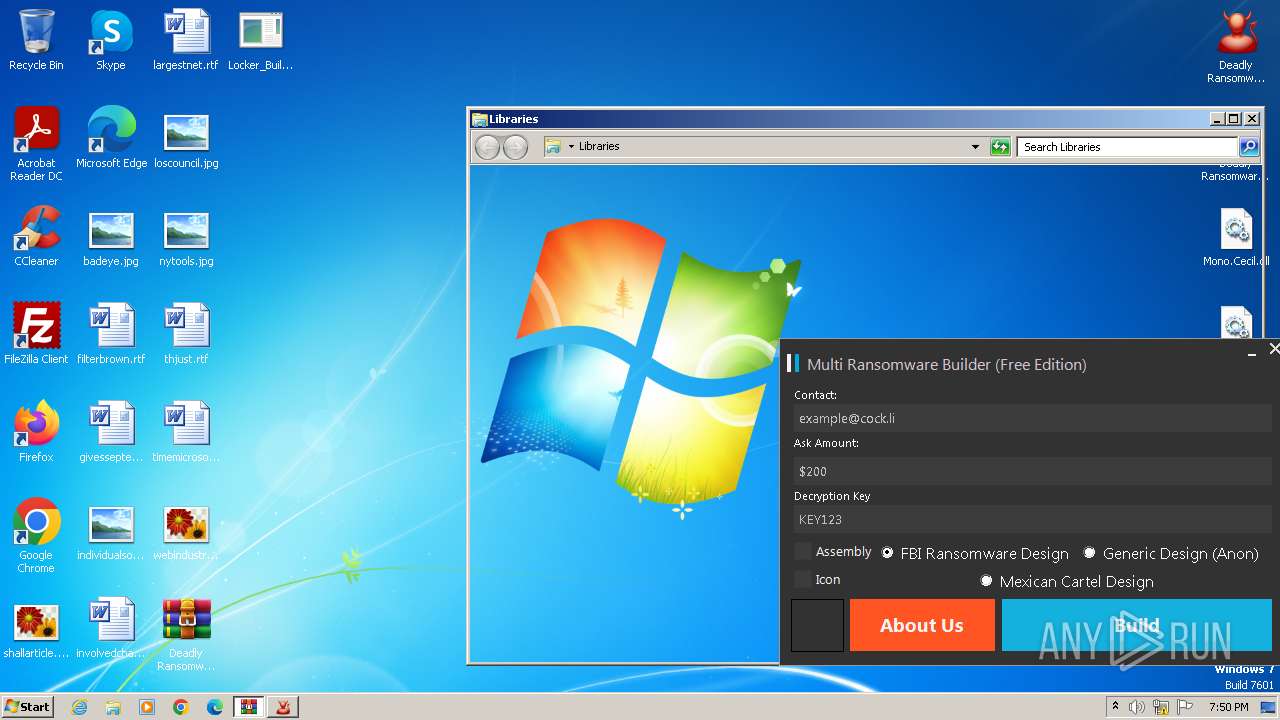Click the Search Libraries box
1280x720 pixels.
point(1128,147)
